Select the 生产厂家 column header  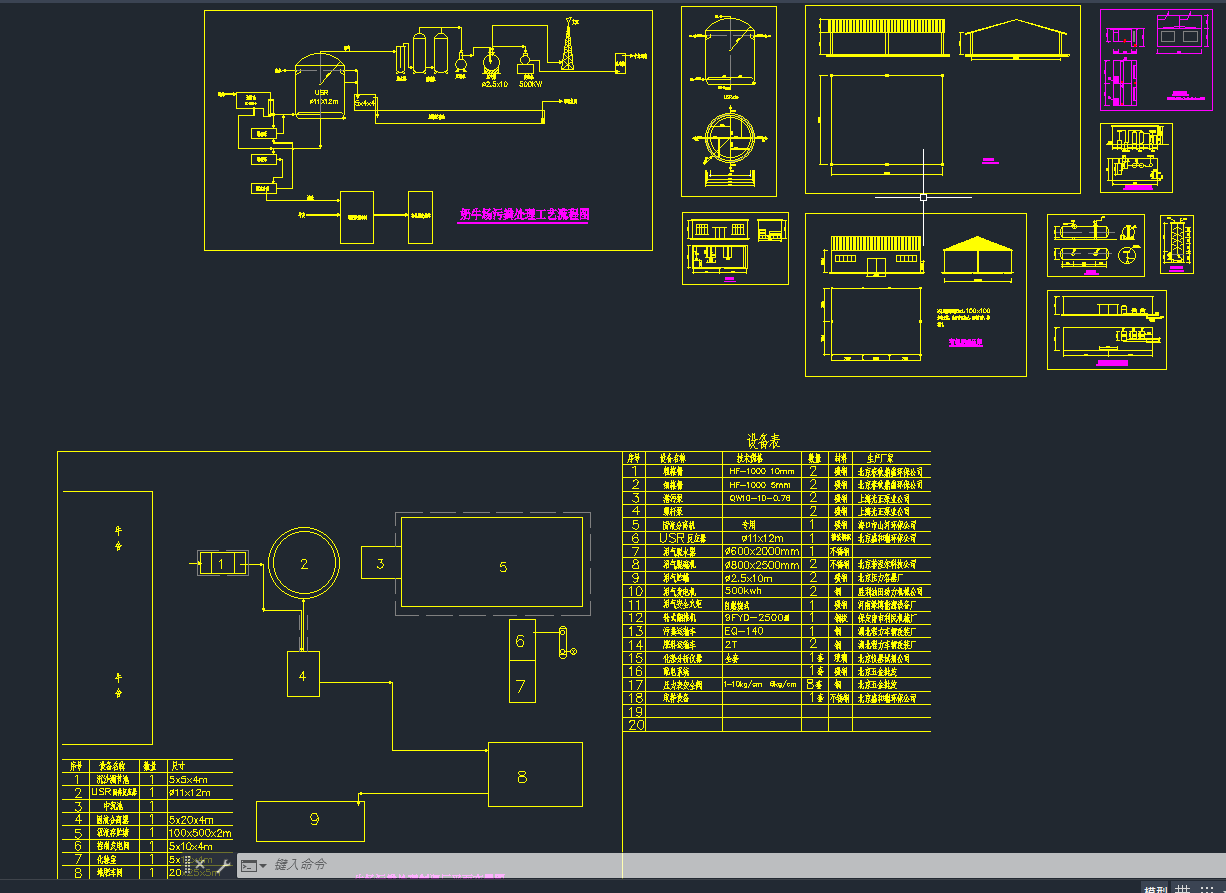pos(879,457)
